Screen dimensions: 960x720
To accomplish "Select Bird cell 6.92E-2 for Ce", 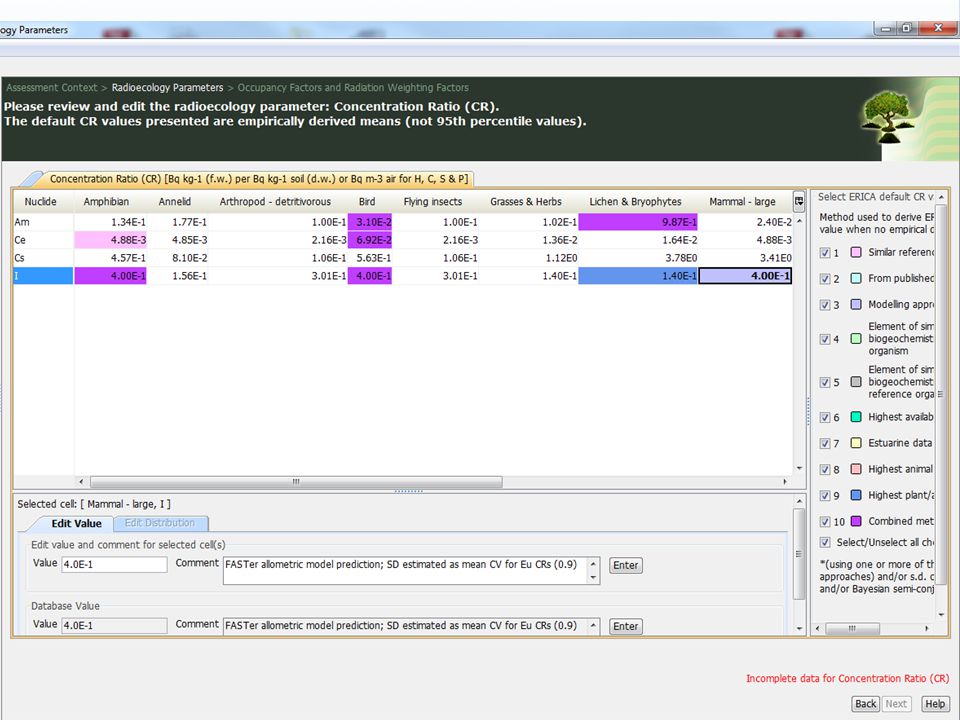I will 370,240.
